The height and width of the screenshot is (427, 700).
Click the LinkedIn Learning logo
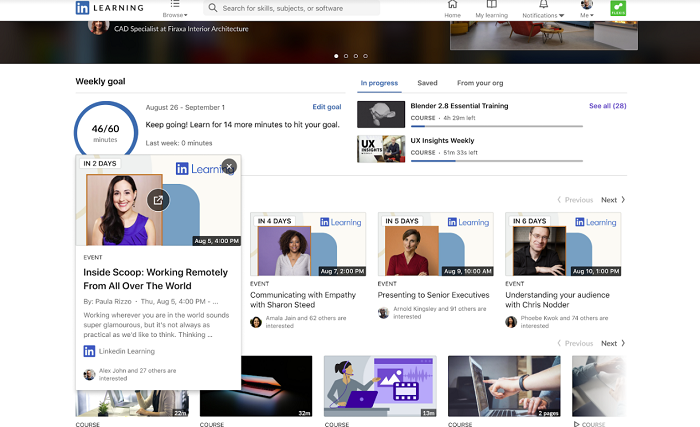click(x=109, y=8)
